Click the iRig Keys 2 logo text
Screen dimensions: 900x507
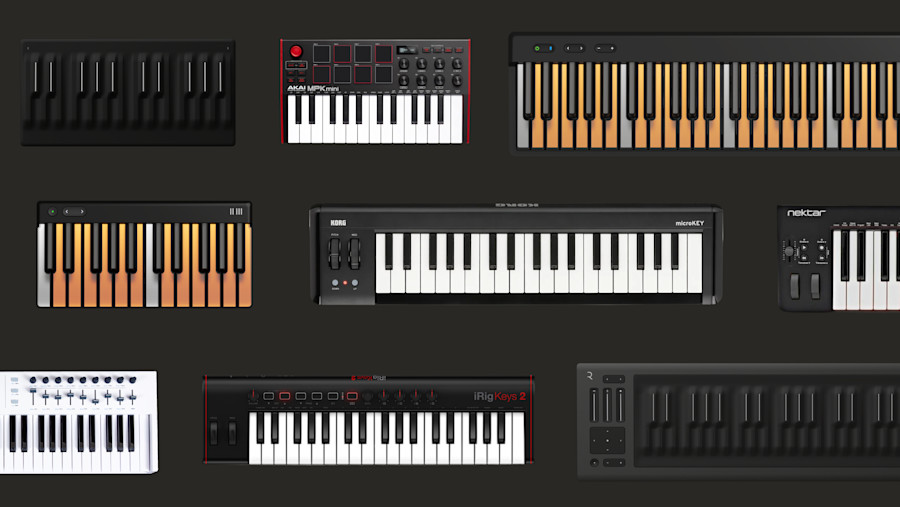499,396
